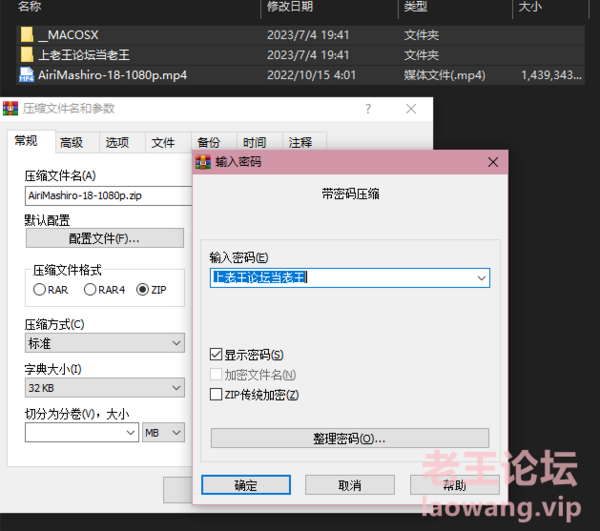This screenshot has height=531, width=600.
Task: Uncheck the 显示密码 checkbox
Action: (x=216, y=355)
